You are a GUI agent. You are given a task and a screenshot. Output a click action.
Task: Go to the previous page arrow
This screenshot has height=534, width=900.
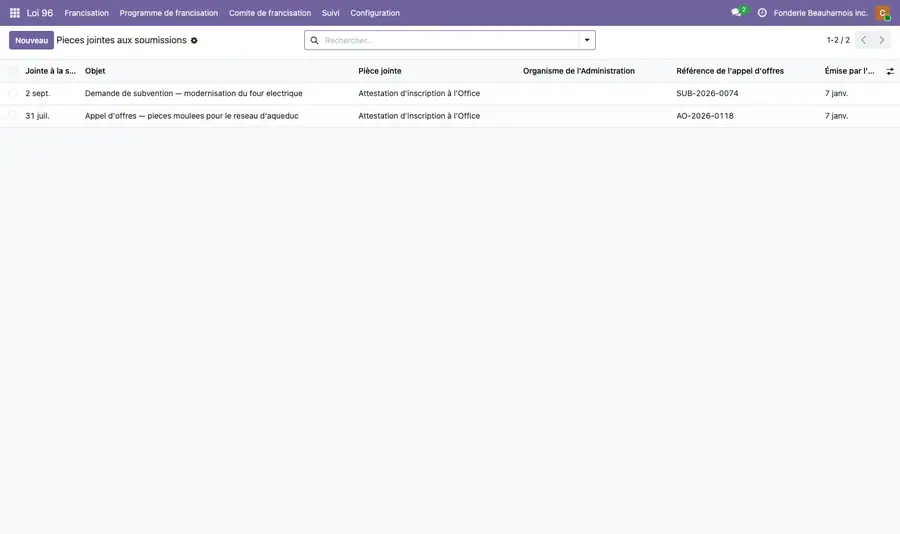point(863,40)
